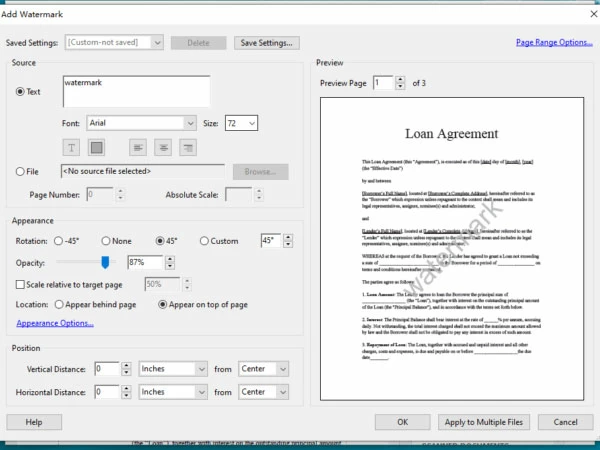Click the Opacity slider handle
The image size is (600, 450).
coord(105,262)
